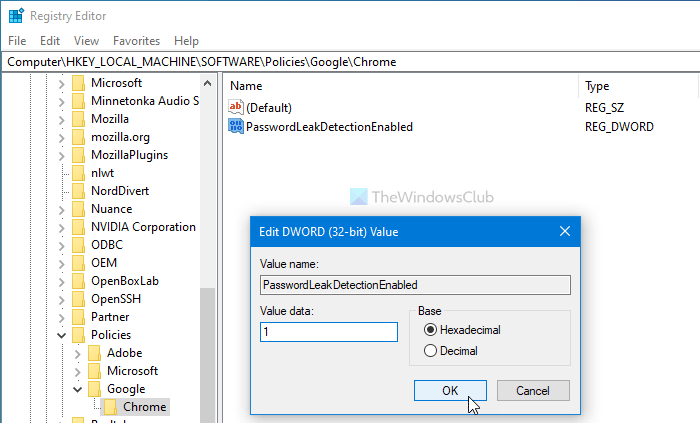Expand the Adobe policies key

78,353
